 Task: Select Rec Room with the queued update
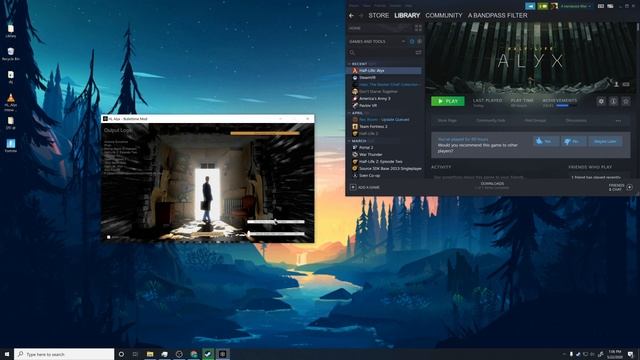coord(384,120)
